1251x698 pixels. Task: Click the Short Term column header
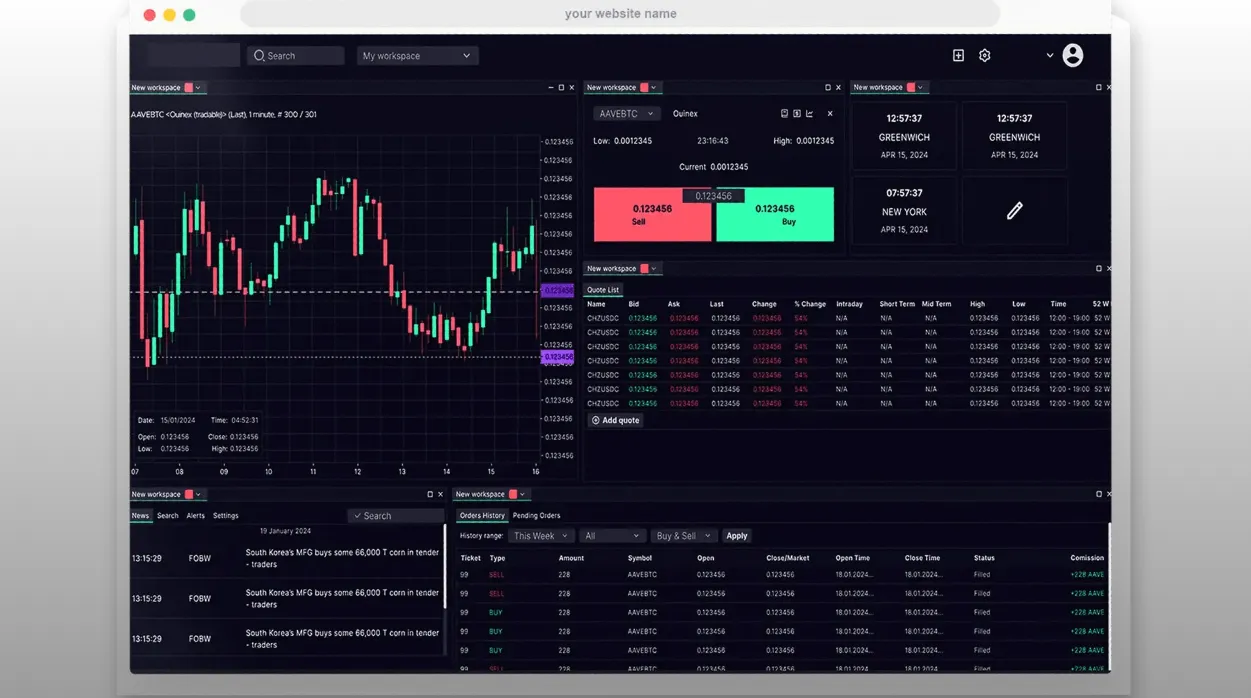tap(897, 304)
